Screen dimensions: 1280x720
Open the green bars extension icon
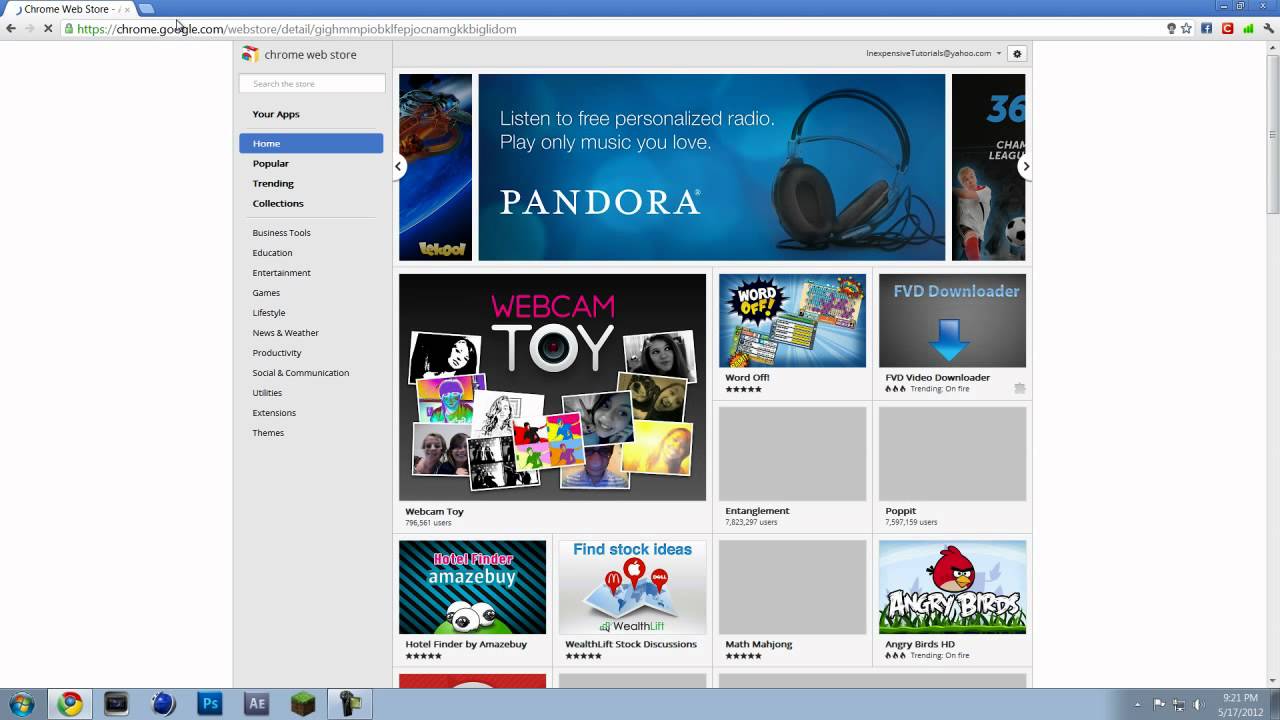click(x=1247, y=29)
